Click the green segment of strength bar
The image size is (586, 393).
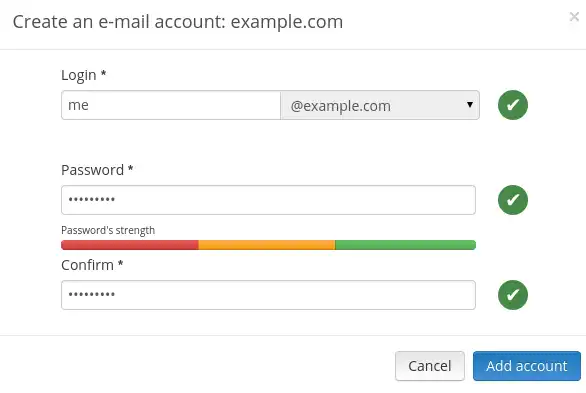coord(405,245)
